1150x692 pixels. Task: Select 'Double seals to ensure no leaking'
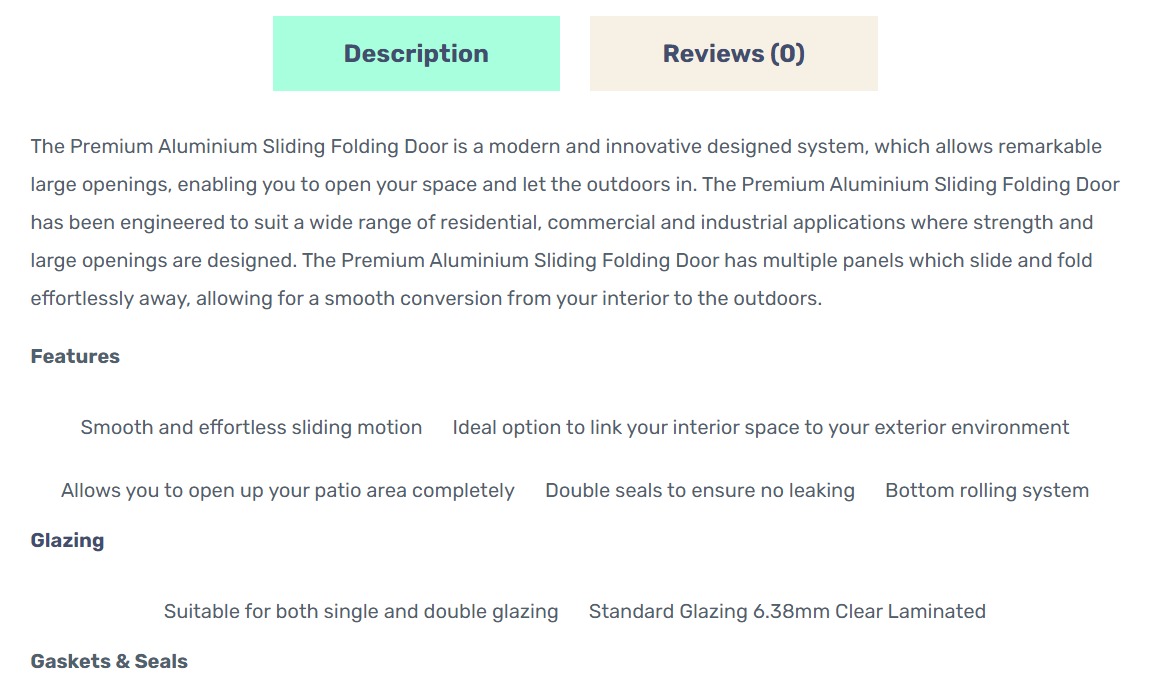point(700,490)
